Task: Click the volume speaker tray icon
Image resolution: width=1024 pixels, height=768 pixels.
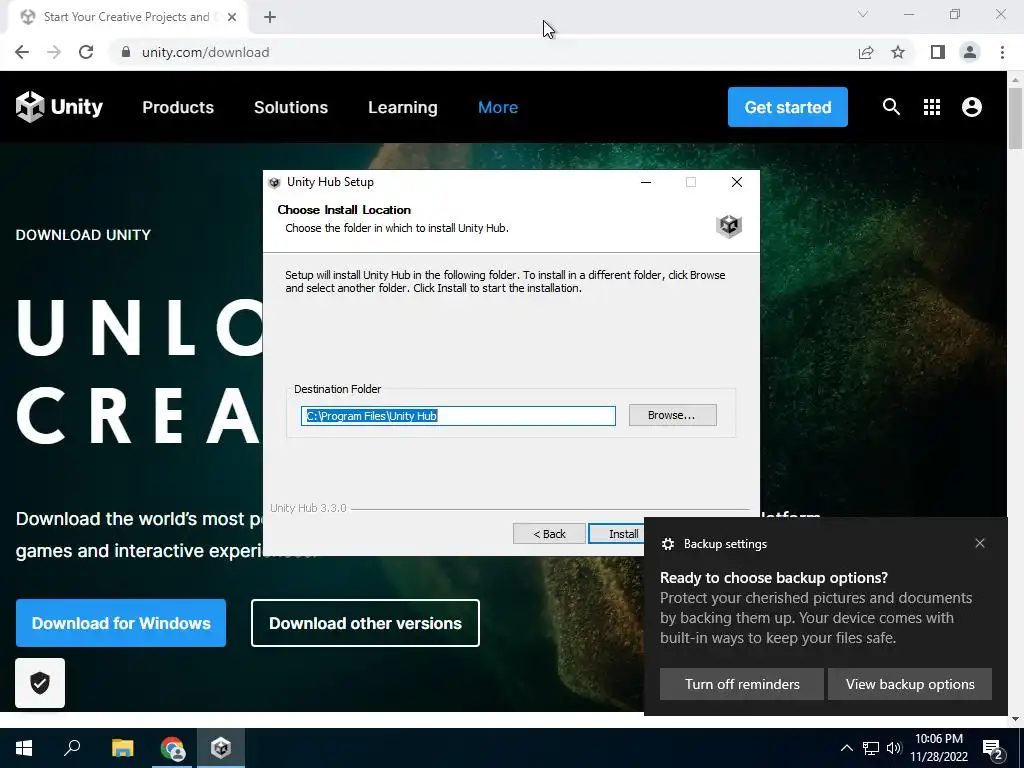Action: coord(894,748)
